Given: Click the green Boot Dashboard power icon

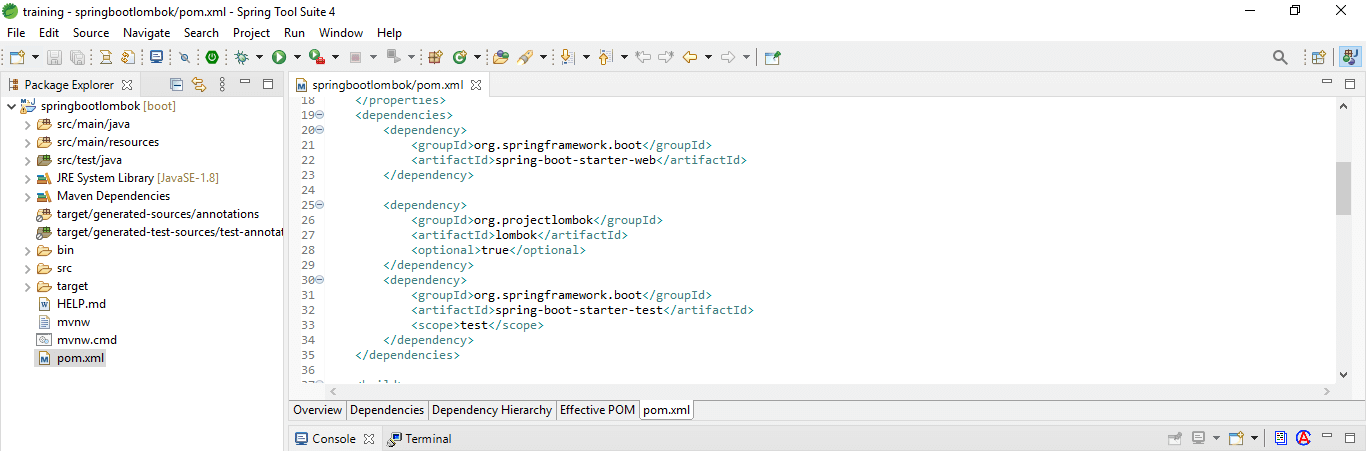Looking at the screenshot, I should [x=212, y=57].
